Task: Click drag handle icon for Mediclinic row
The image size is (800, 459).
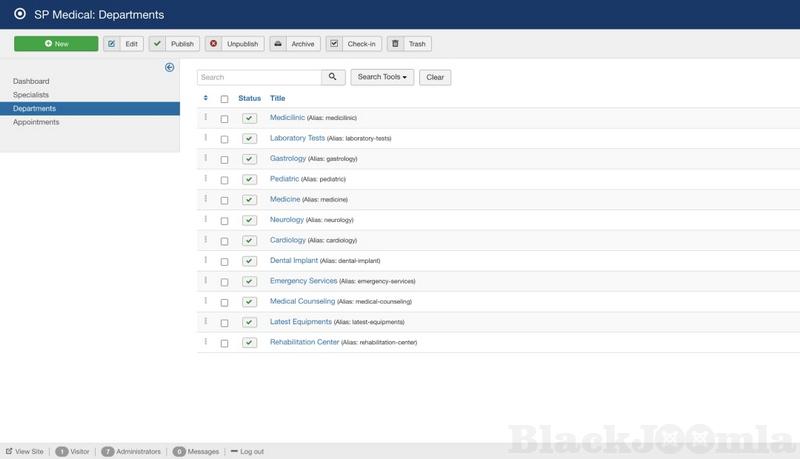Action: point(205,117)
